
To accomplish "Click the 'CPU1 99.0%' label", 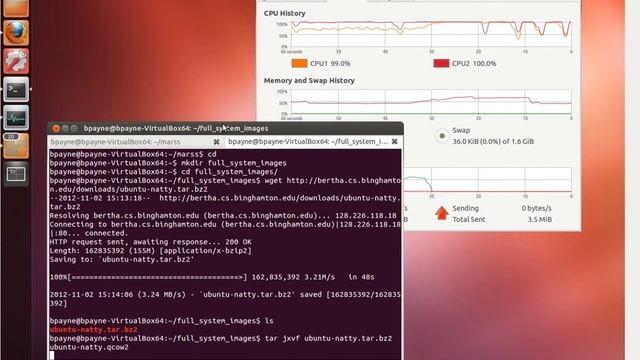I will tap(330, 64).
